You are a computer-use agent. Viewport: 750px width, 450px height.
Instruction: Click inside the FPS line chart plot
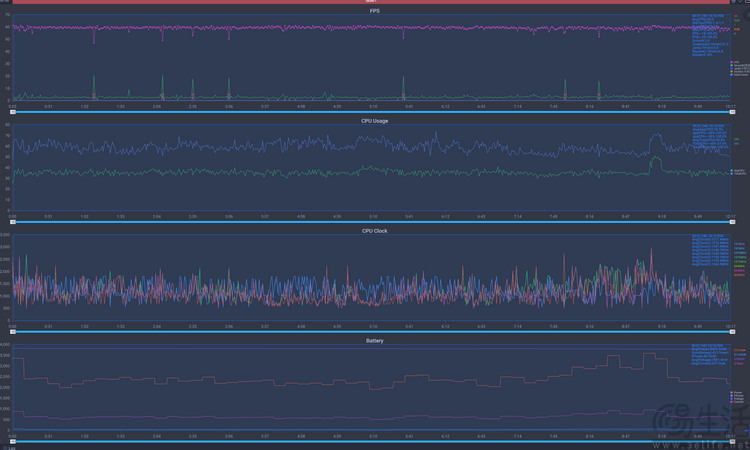371,57
